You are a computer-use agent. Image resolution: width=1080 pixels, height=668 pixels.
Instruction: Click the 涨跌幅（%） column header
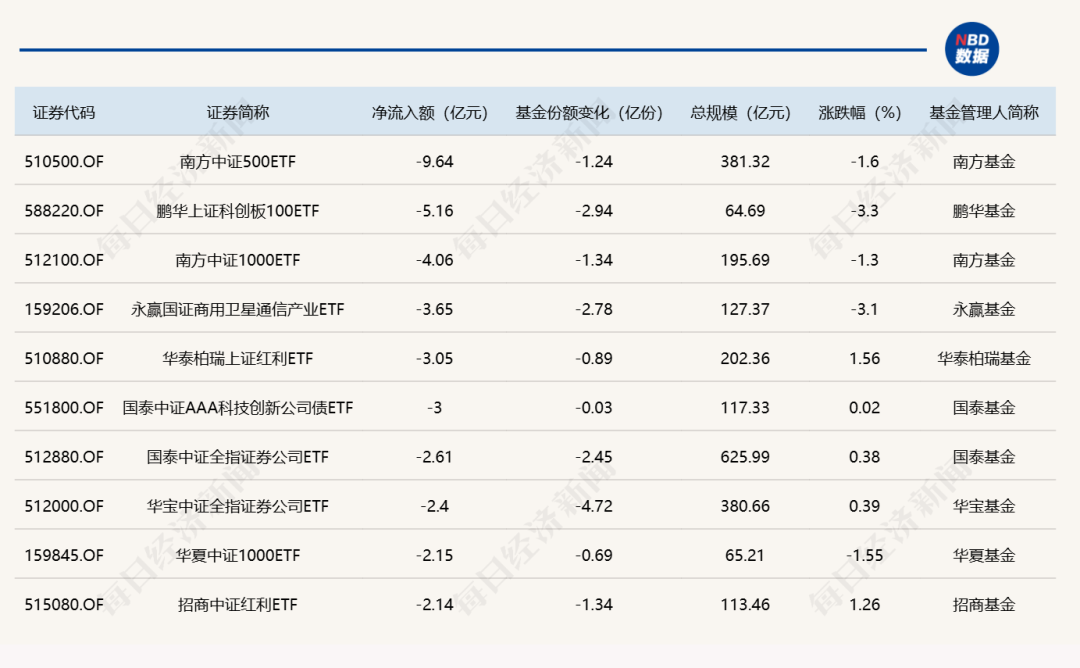tap(860, 112)
